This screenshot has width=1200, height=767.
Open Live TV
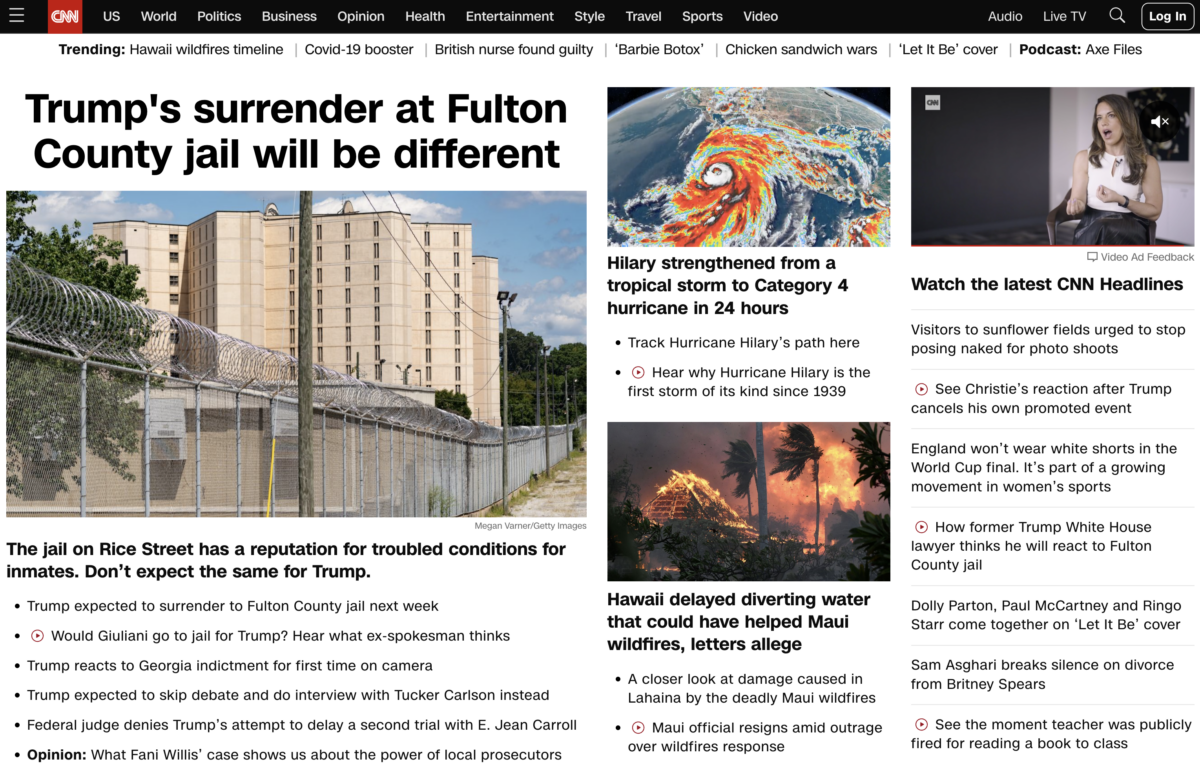1064,16
